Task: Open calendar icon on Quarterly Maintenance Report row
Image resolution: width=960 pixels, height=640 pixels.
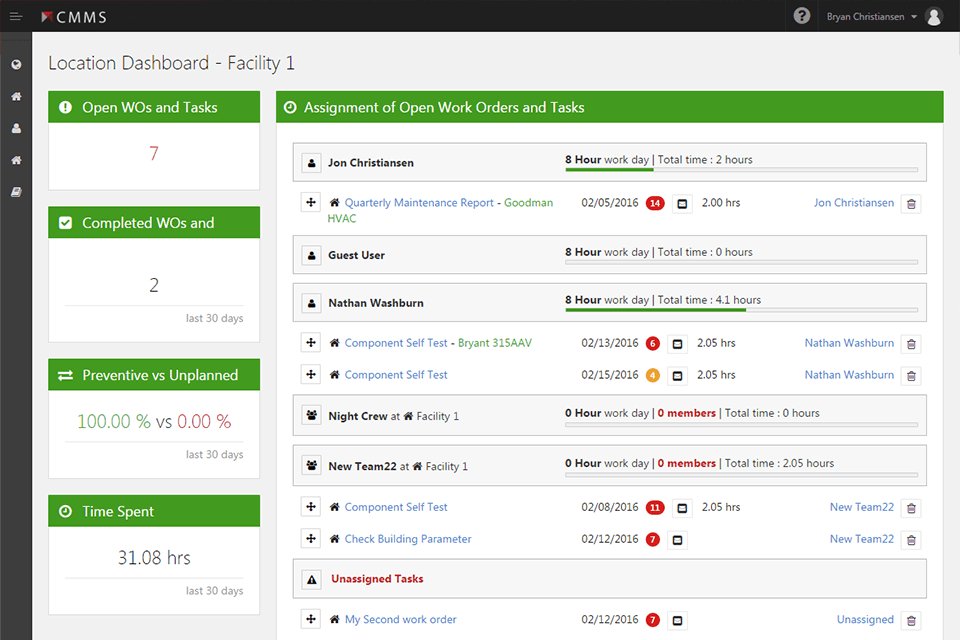Action: [x=682, y=204]
